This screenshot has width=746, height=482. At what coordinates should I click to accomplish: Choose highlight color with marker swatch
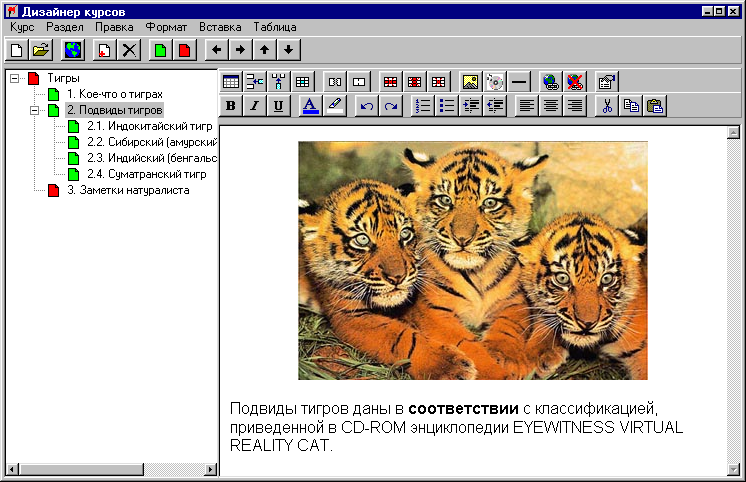(x=335, y=106)
